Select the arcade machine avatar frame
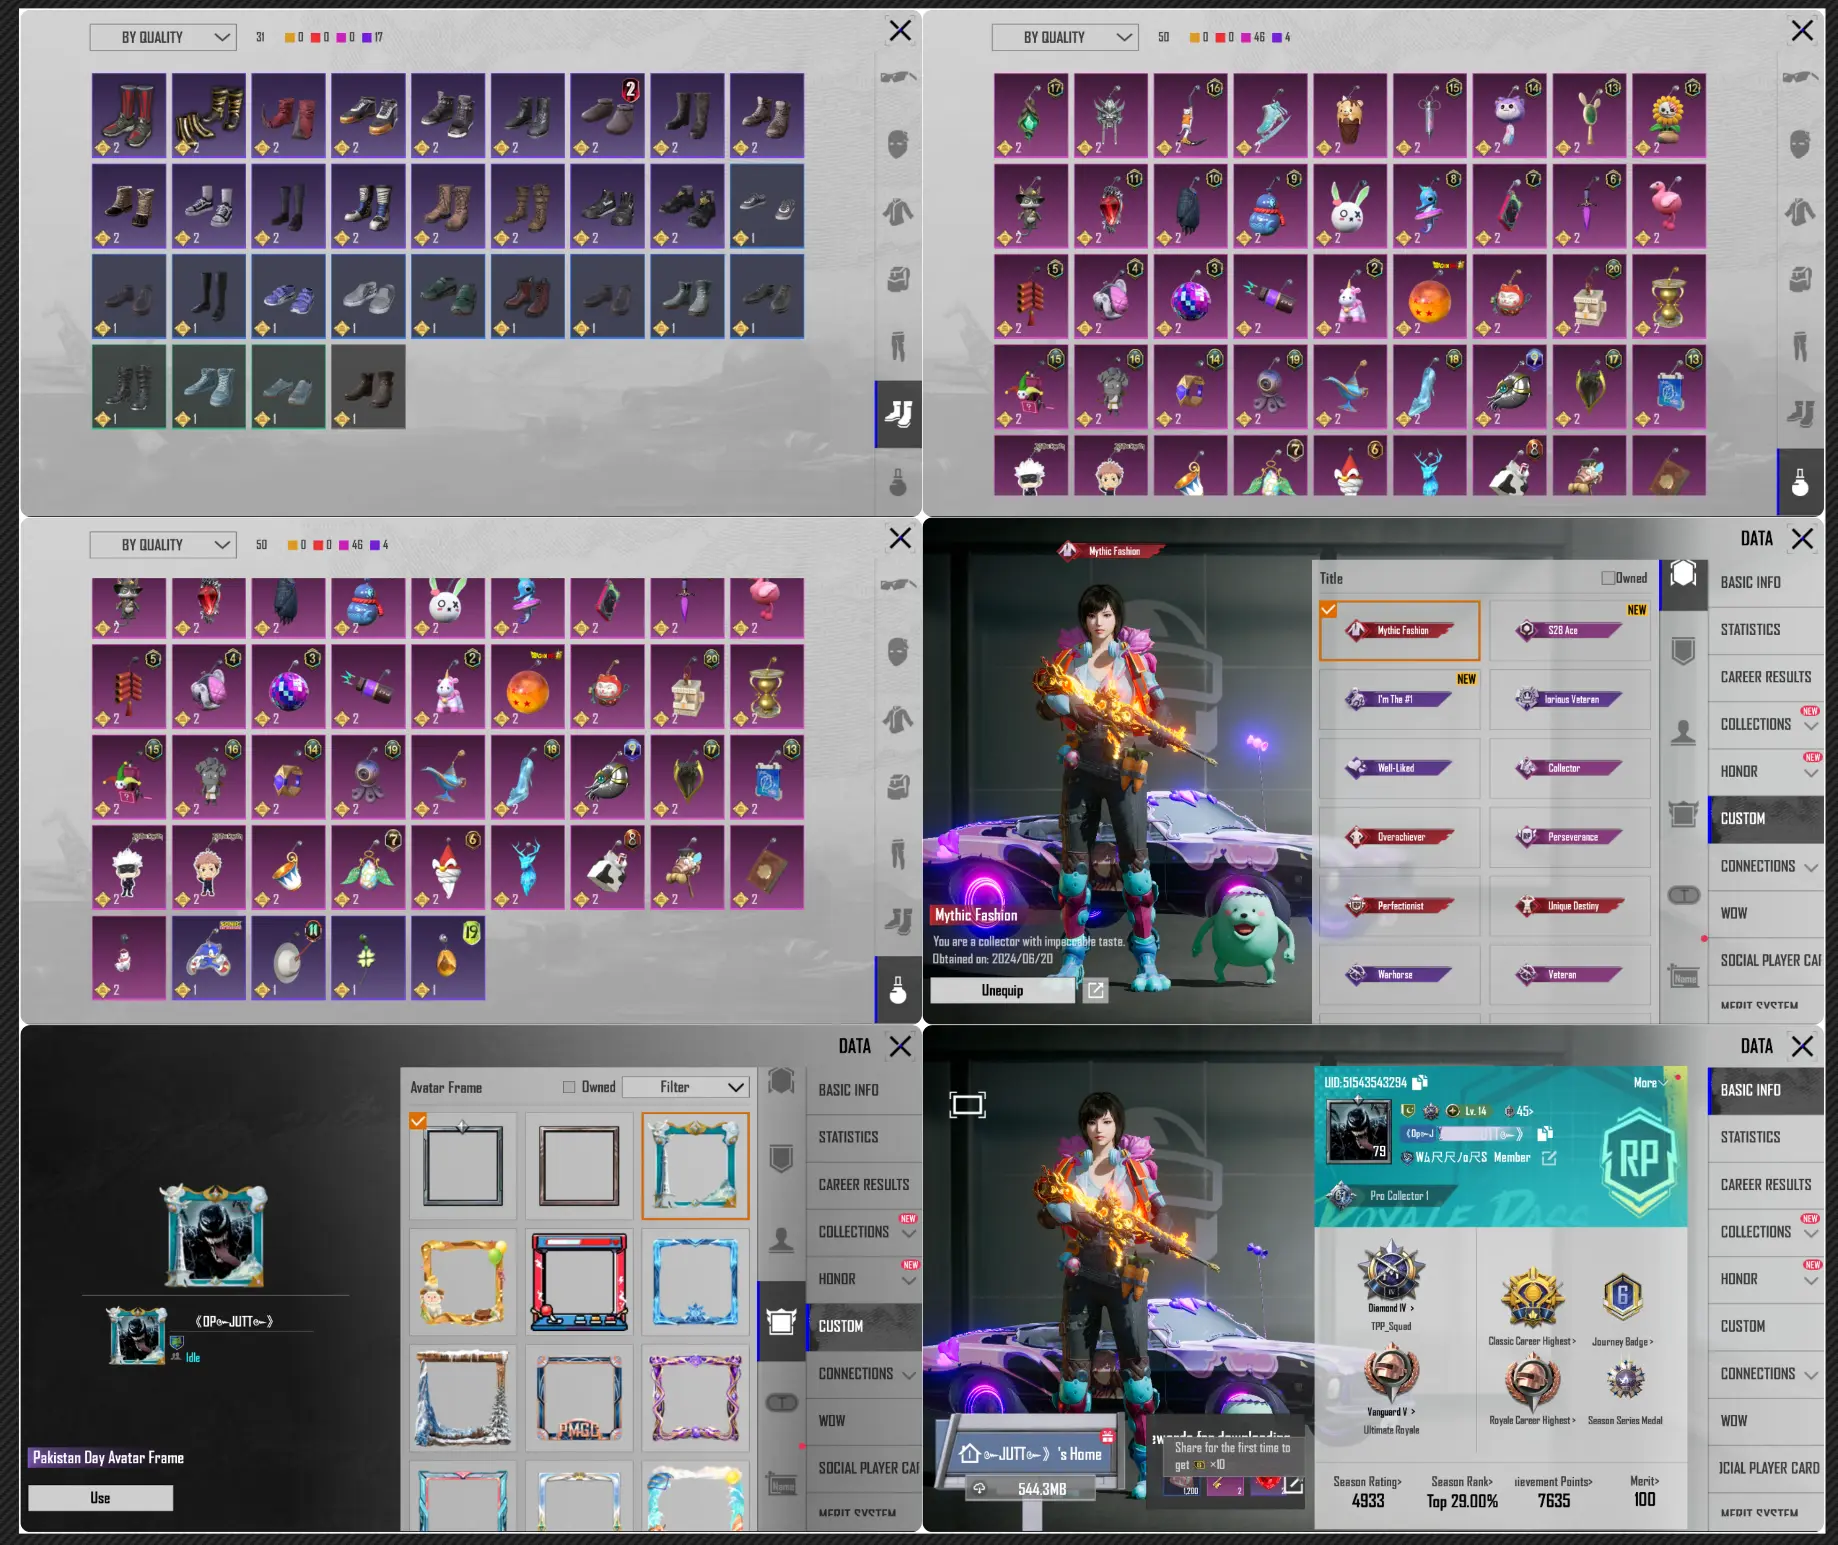This screenshot has width=1838, height=1545. [579, 1282]
